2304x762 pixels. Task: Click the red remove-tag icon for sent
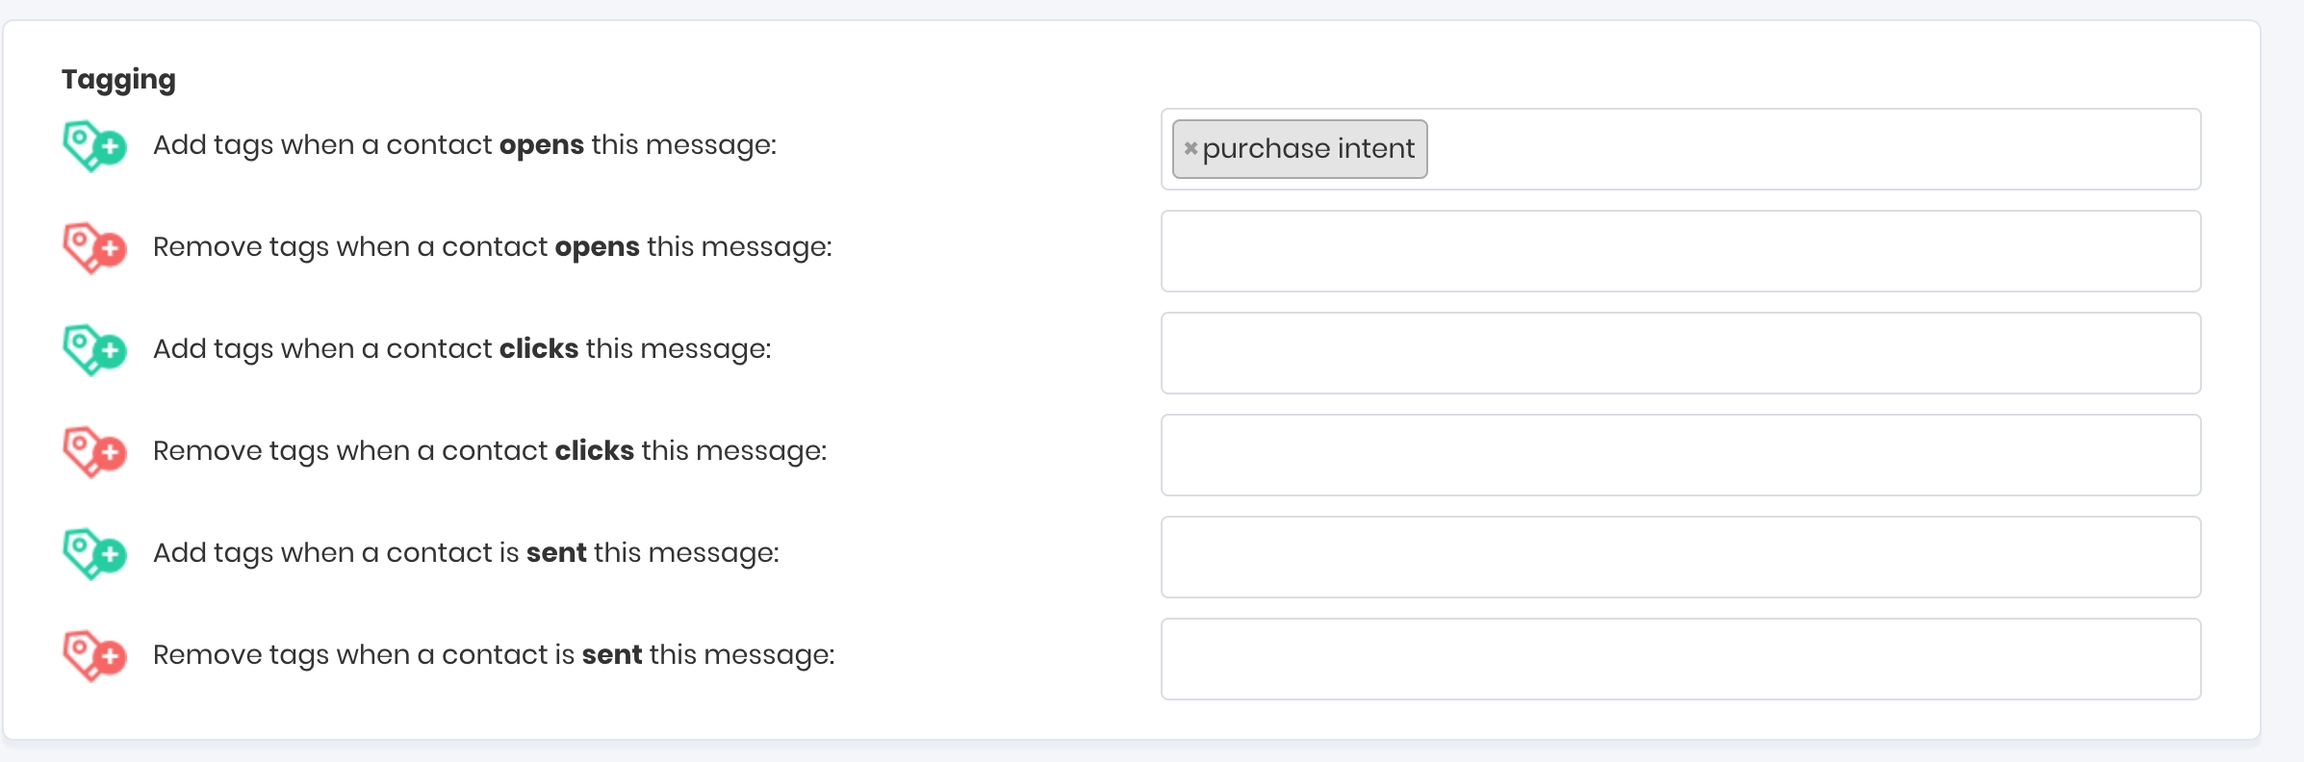[x=94, y=656]
